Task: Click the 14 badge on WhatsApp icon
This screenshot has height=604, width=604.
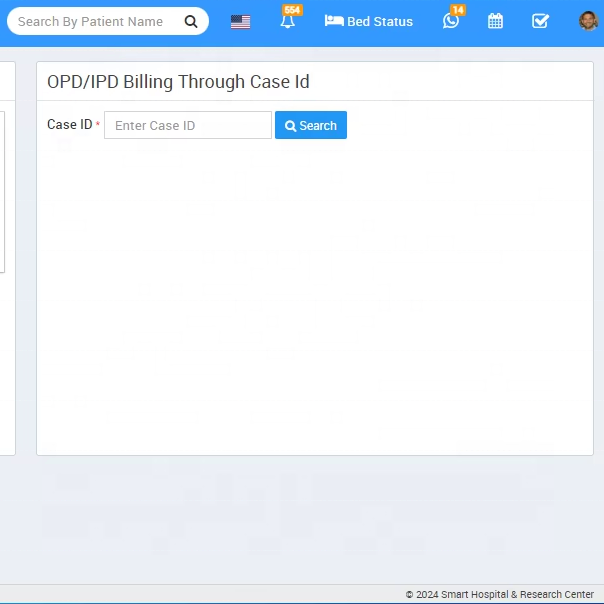Action: pyautogui.click(x=457, y=10)
